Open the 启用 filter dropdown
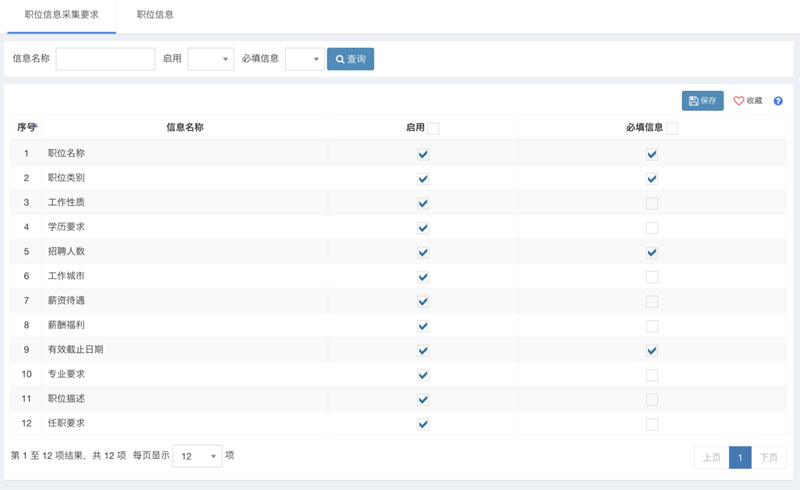The image size is (800, 490). click(x=210, y=59)
